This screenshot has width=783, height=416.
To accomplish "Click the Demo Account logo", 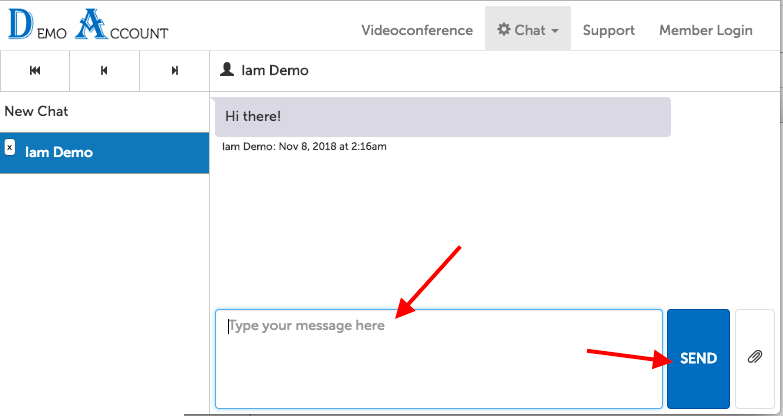I will [88, 25].
